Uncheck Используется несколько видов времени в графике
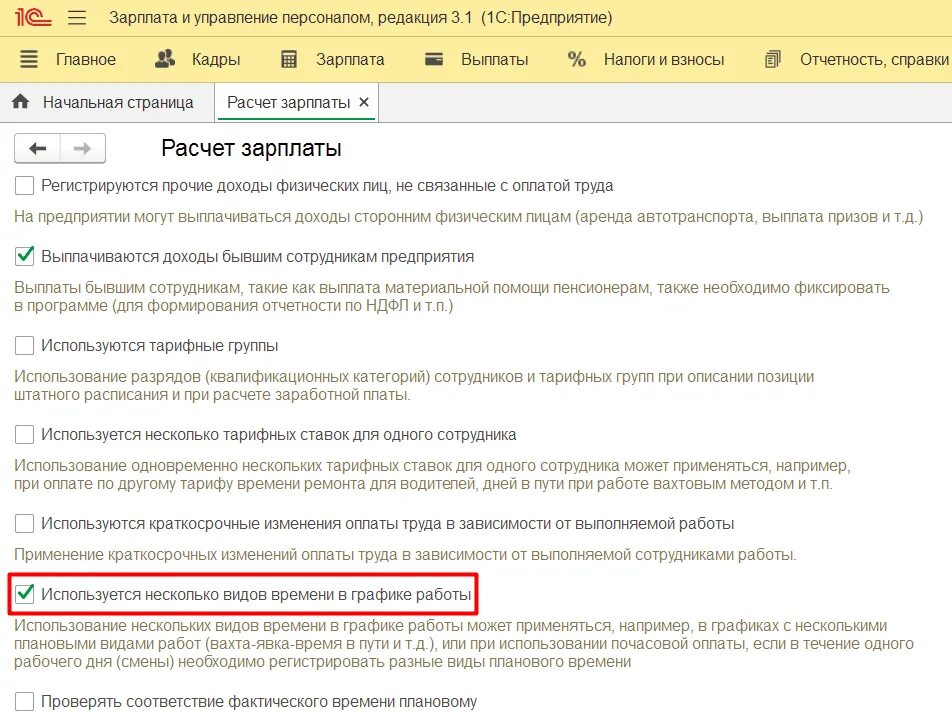 (x=24, y=594)
